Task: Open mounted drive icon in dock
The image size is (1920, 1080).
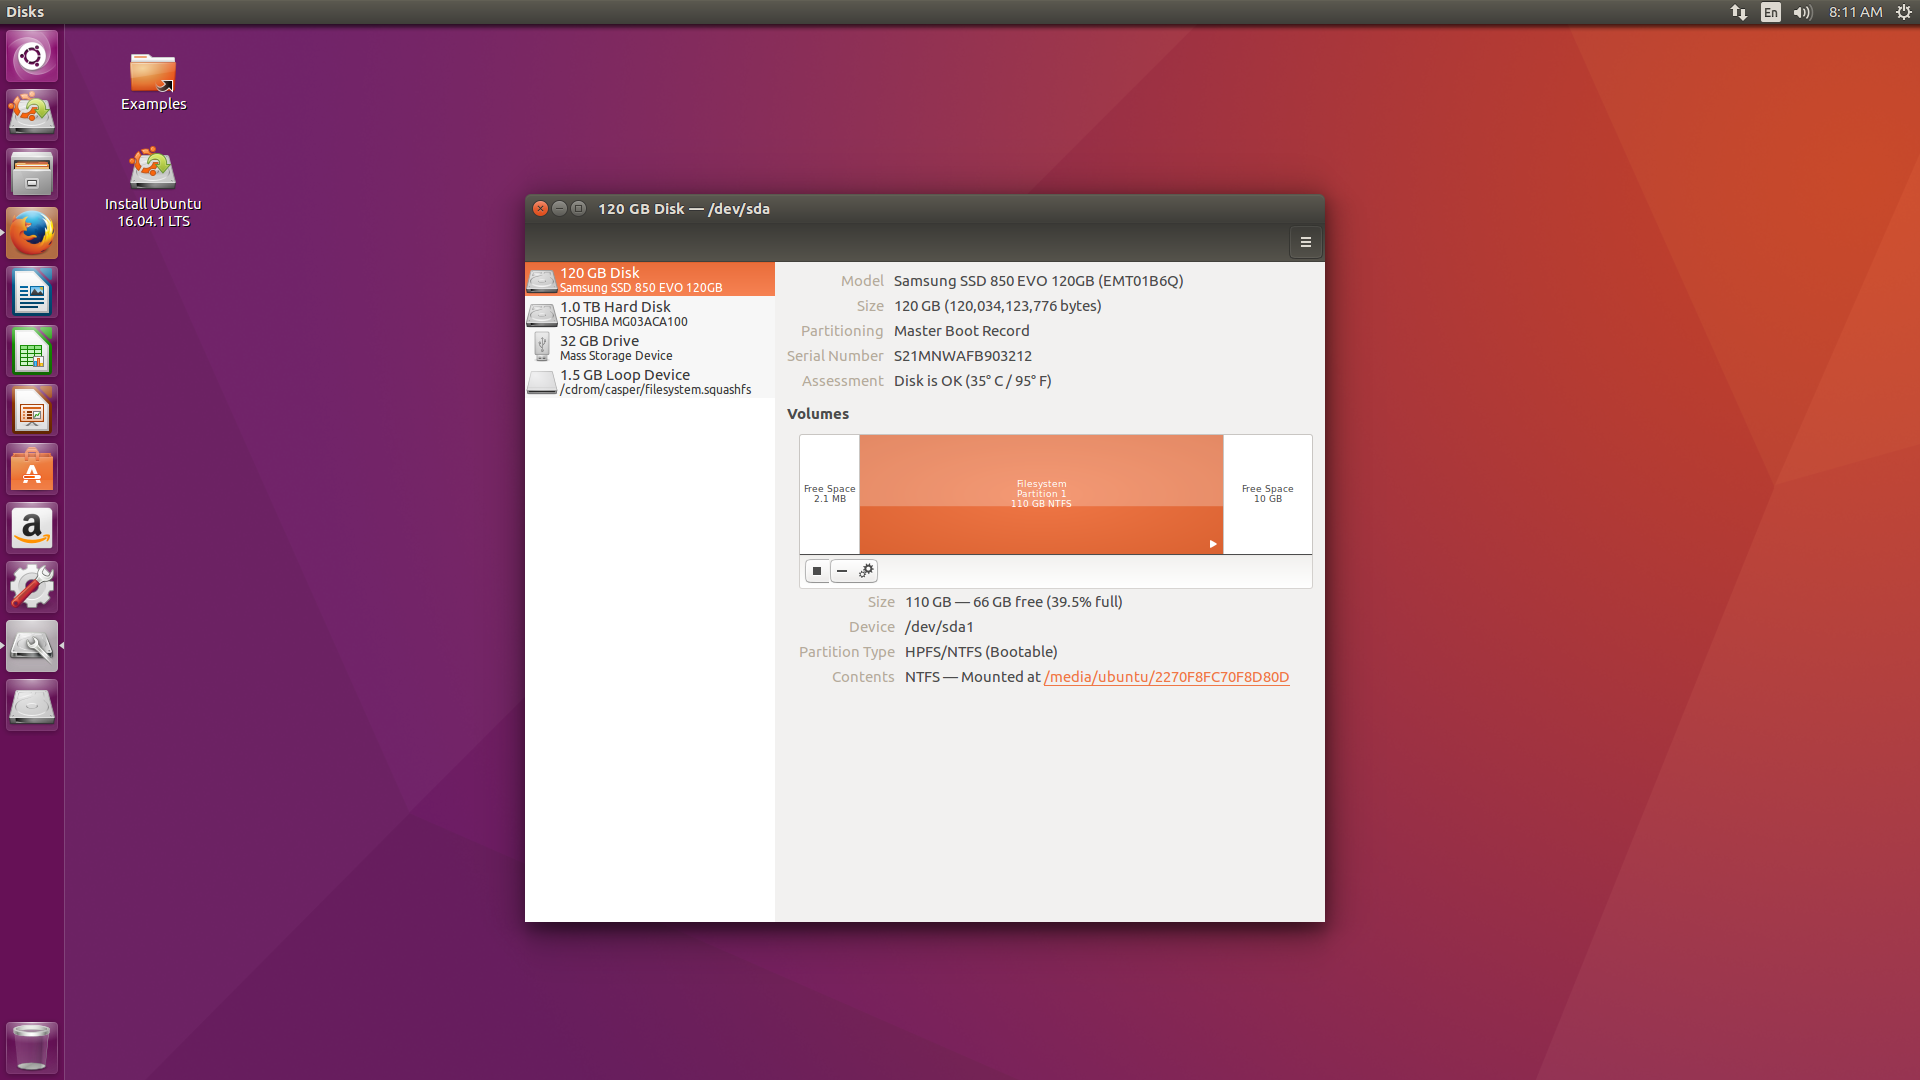Action: pyautogui.click(x=32, y=705)
